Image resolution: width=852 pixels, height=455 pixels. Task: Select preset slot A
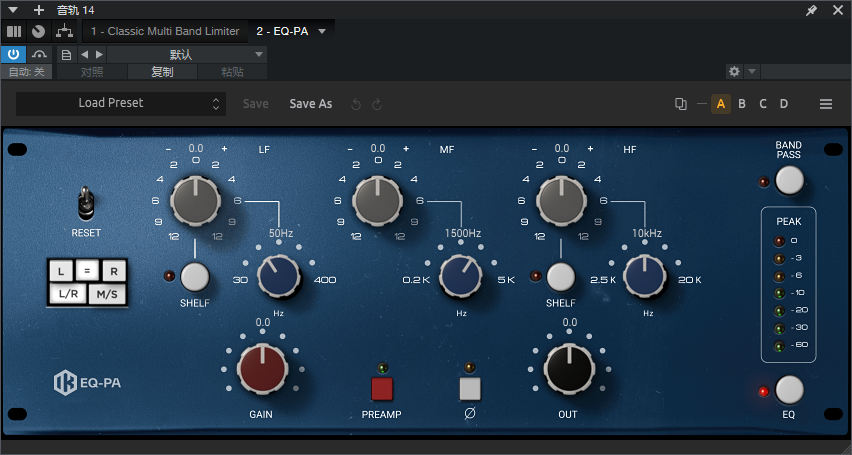(721, 104)
